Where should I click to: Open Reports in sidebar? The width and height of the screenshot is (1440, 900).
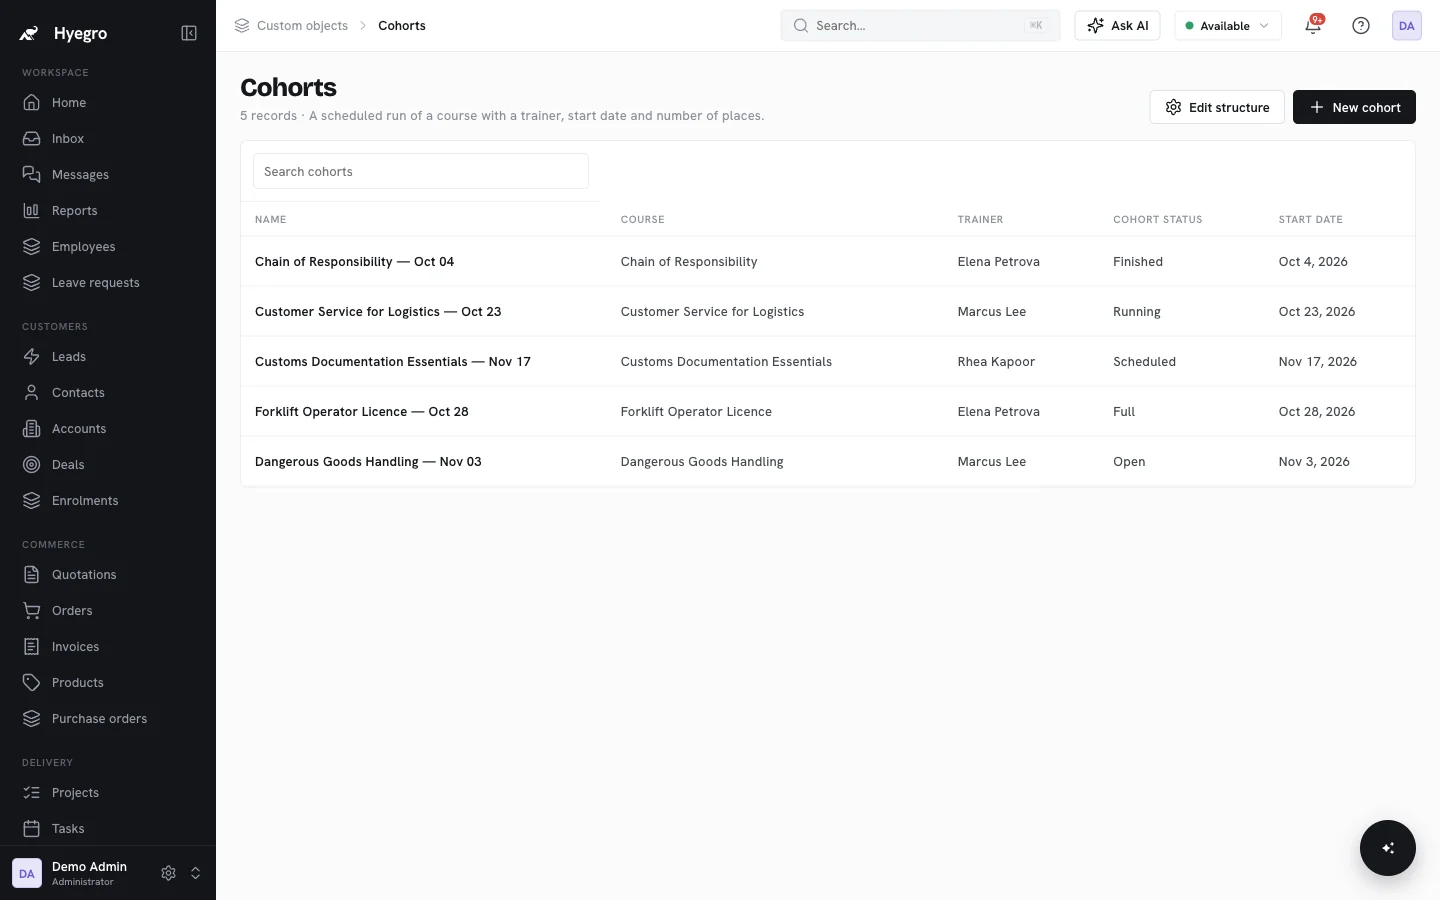(108, 210)
